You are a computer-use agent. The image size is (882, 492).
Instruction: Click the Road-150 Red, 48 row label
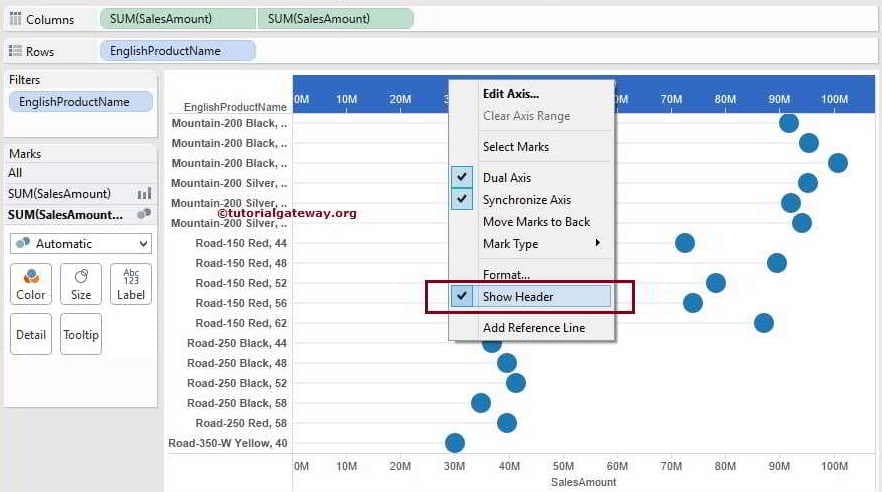[241, 263]
